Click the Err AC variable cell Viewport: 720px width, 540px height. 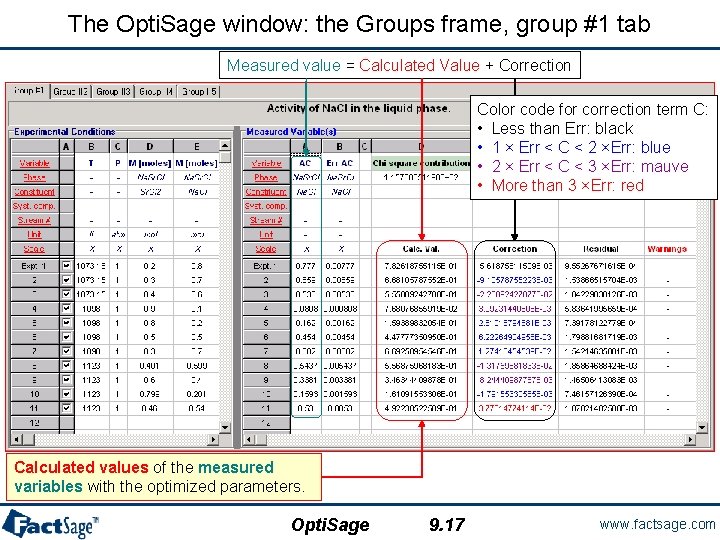(x=340, y=163)
